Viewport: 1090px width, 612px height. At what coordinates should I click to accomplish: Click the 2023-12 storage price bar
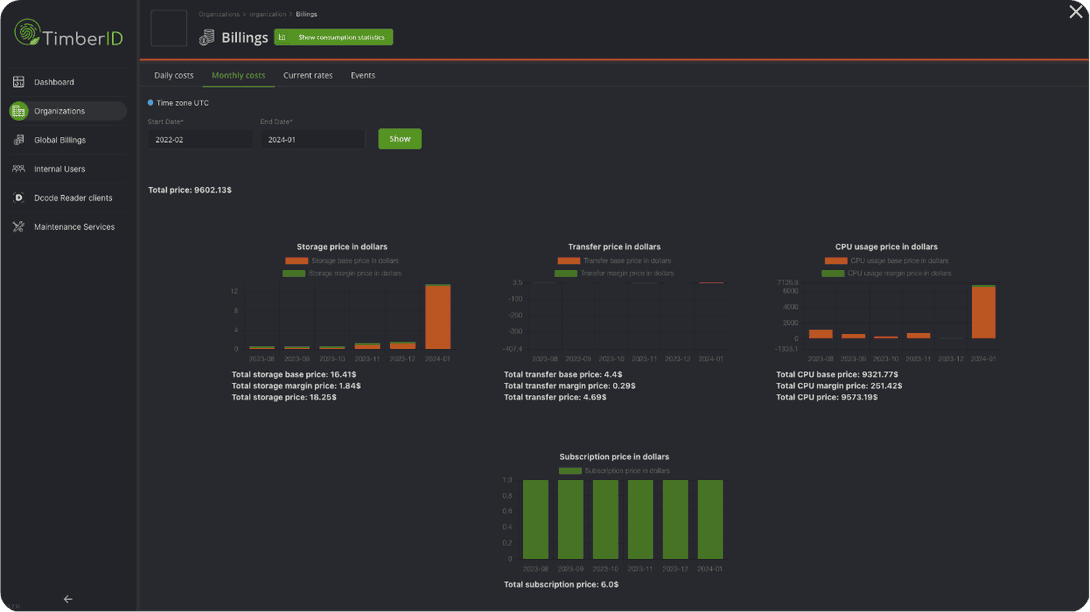(x=402, y=346)
